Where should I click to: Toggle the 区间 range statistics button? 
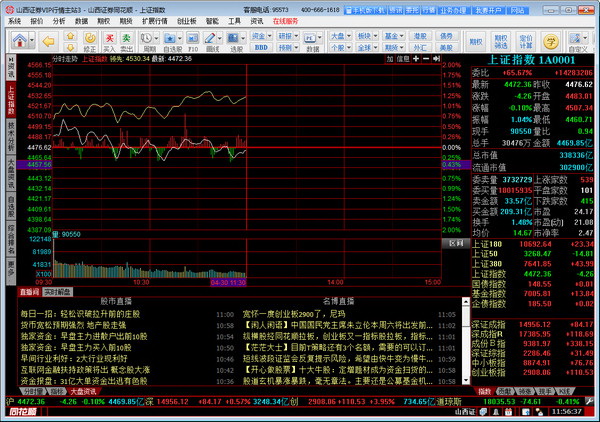(x=456, y=243)
